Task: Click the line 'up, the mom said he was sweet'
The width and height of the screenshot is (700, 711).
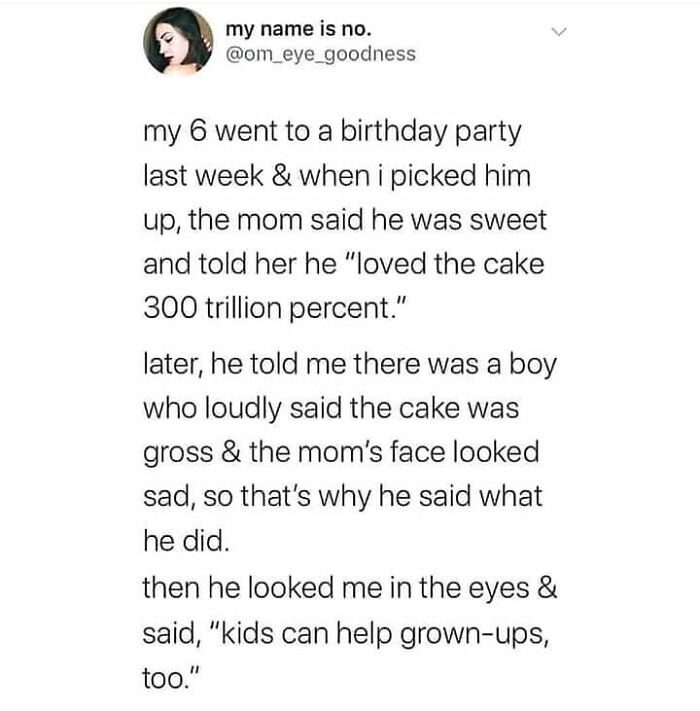Action: 345,221
